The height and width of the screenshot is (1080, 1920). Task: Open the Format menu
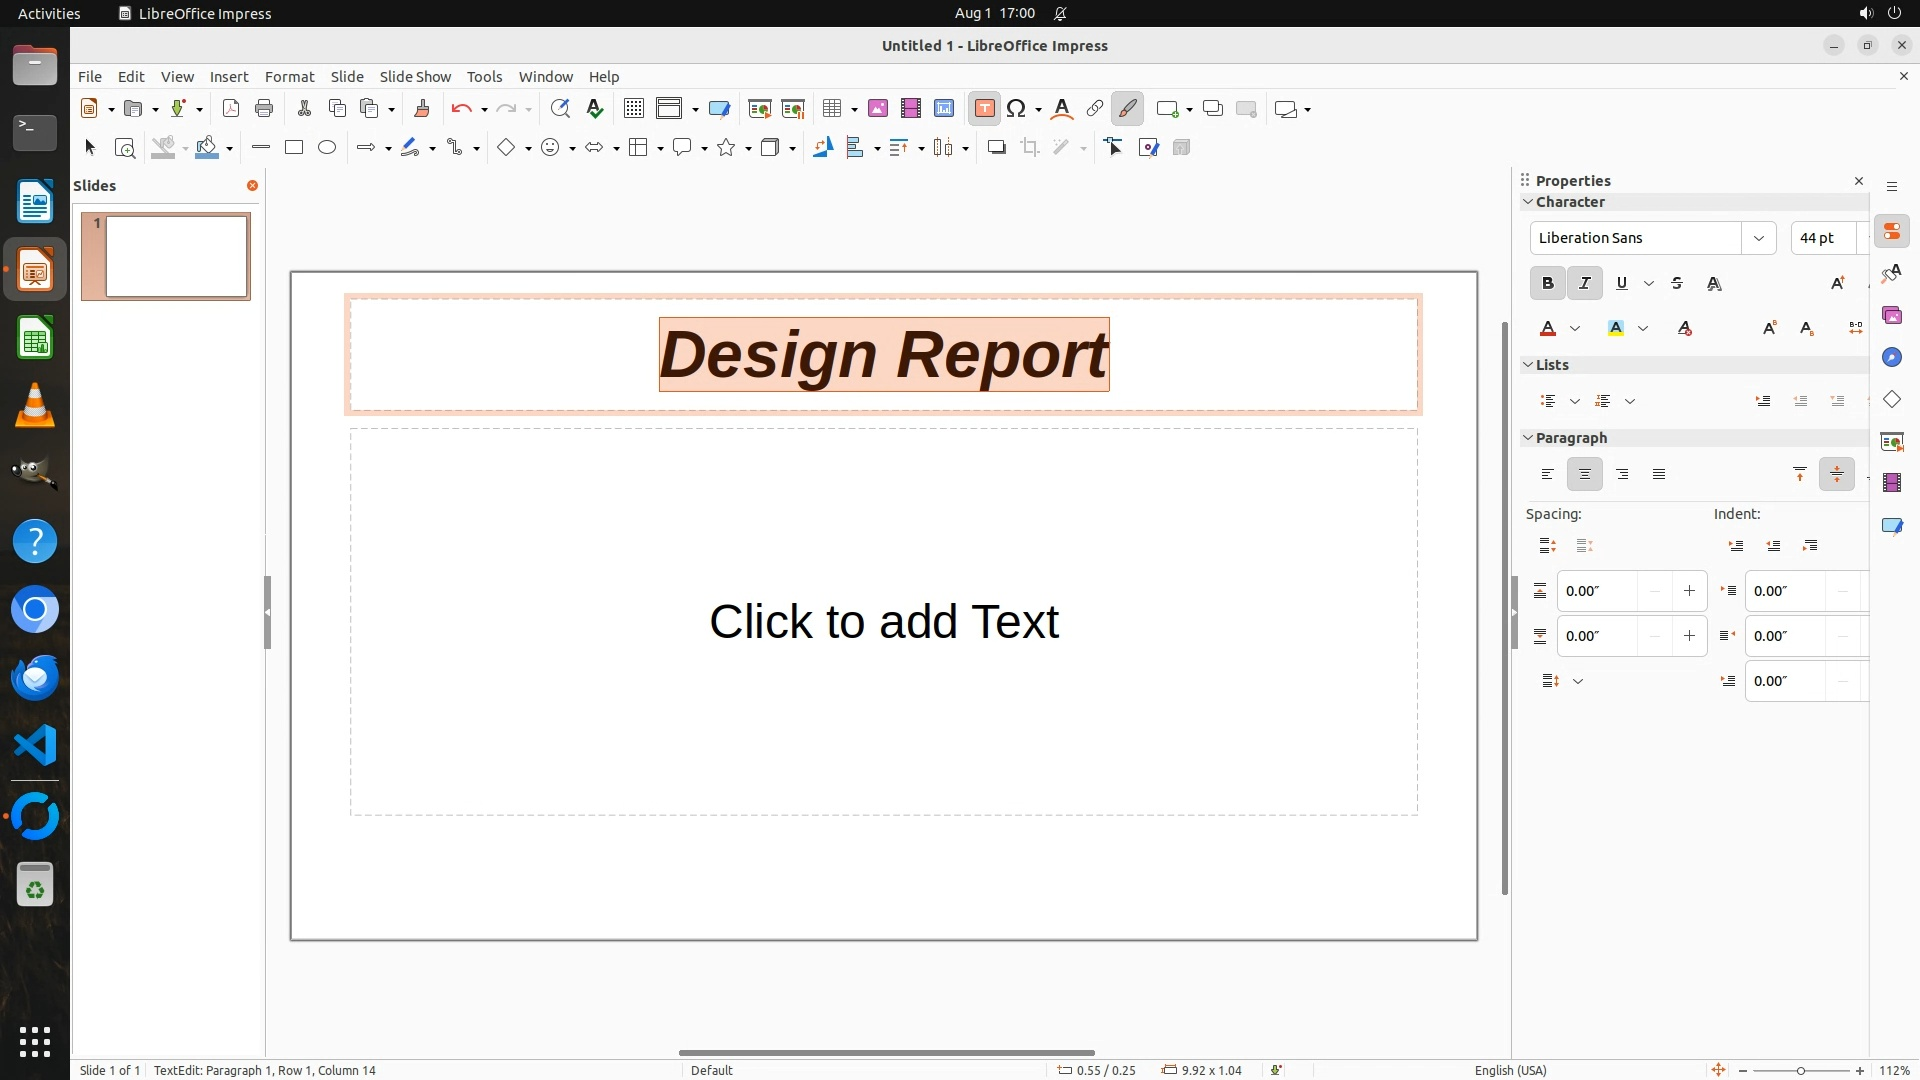[289, 77]
